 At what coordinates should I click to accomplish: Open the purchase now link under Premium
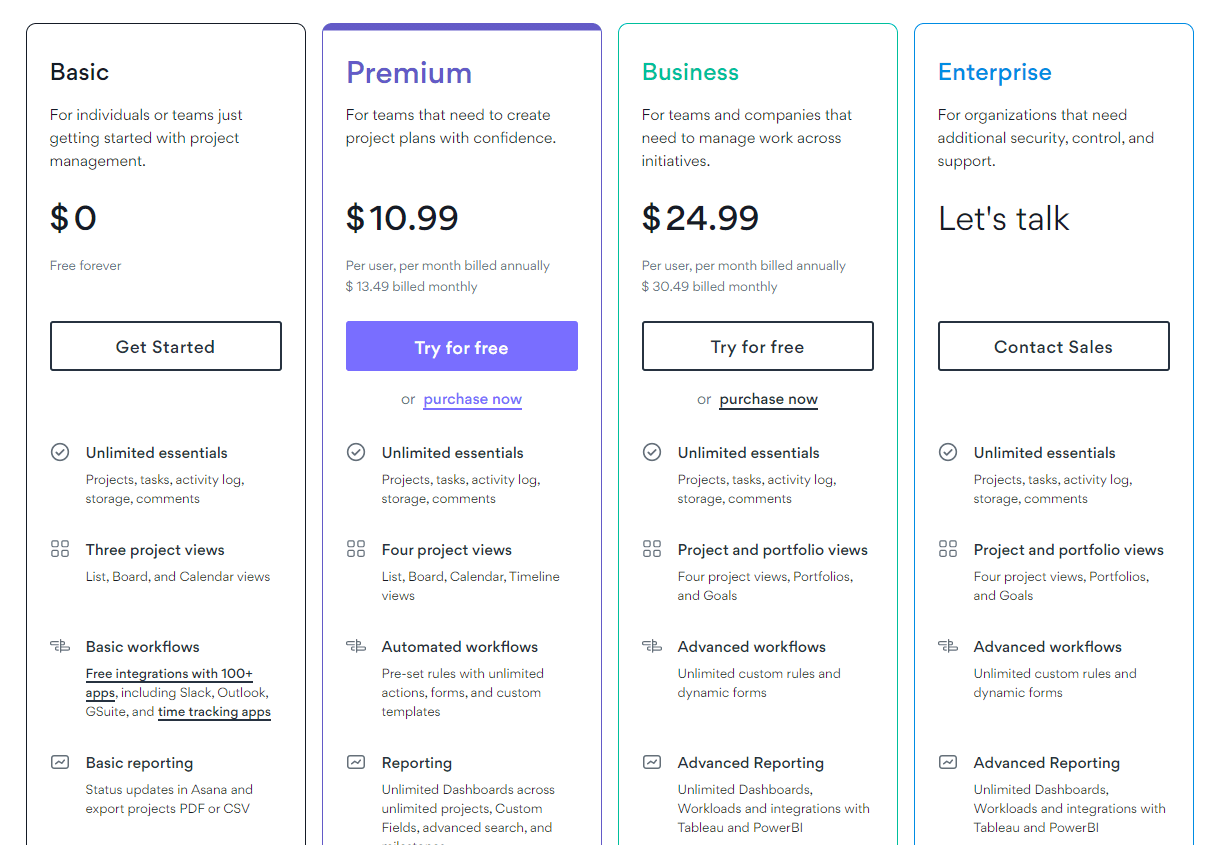(x=472, y=399)
